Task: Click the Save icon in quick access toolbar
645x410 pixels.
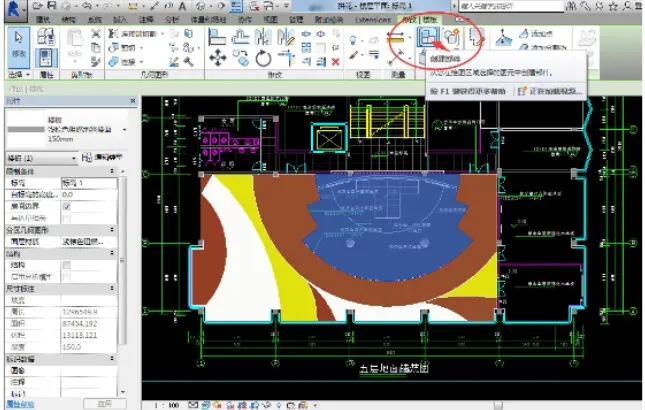Action: [51, 5]
